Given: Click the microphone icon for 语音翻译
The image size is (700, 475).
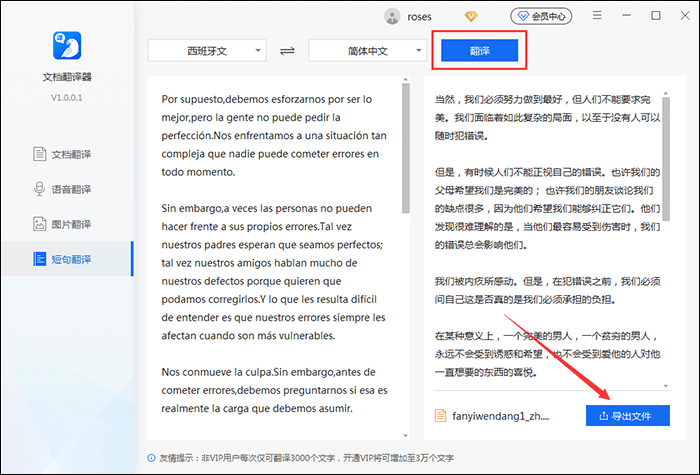Looking at the screenshot, I should pos(40,189).
